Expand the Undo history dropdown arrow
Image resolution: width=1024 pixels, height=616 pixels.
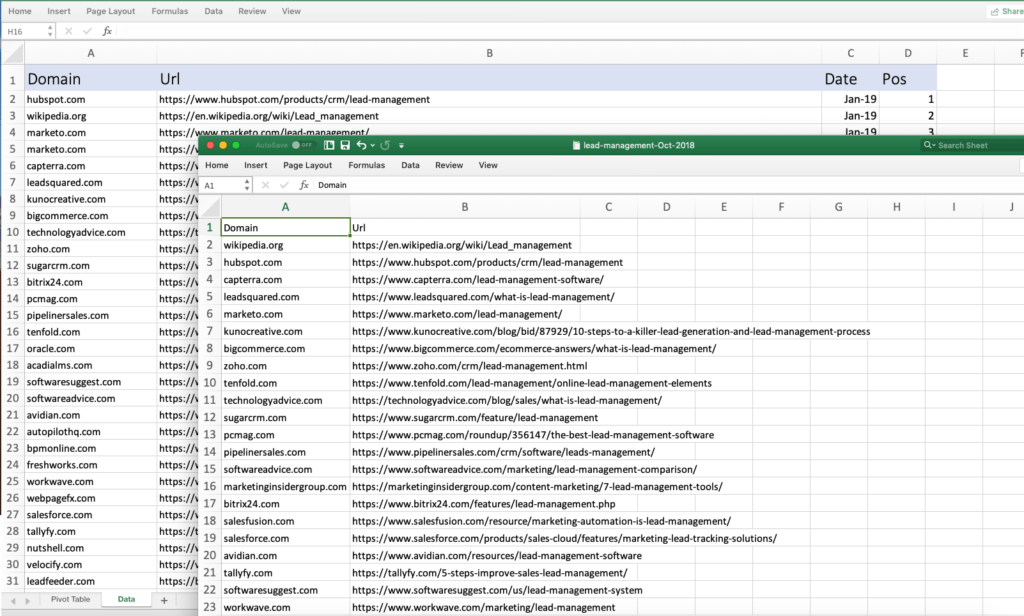pyautogui.click(x=372, y=146)
